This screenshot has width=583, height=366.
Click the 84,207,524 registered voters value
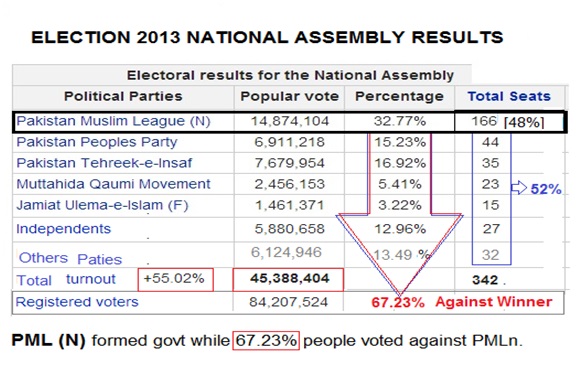click(289, 302)
